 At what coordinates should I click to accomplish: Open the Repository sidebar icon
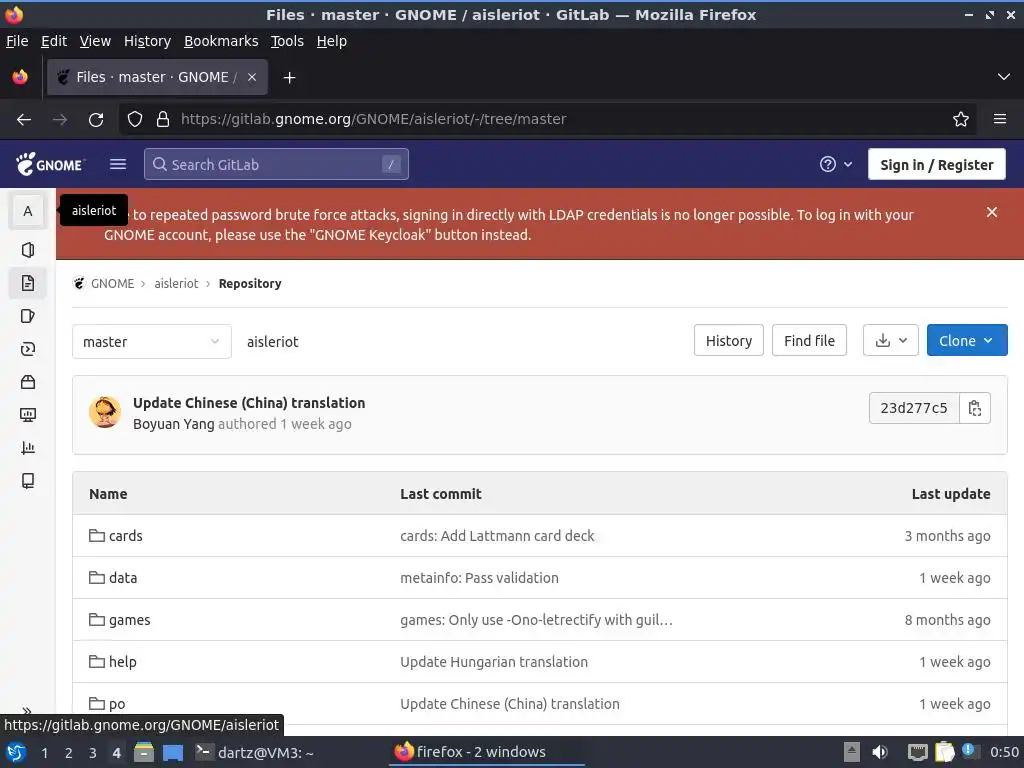27,283
